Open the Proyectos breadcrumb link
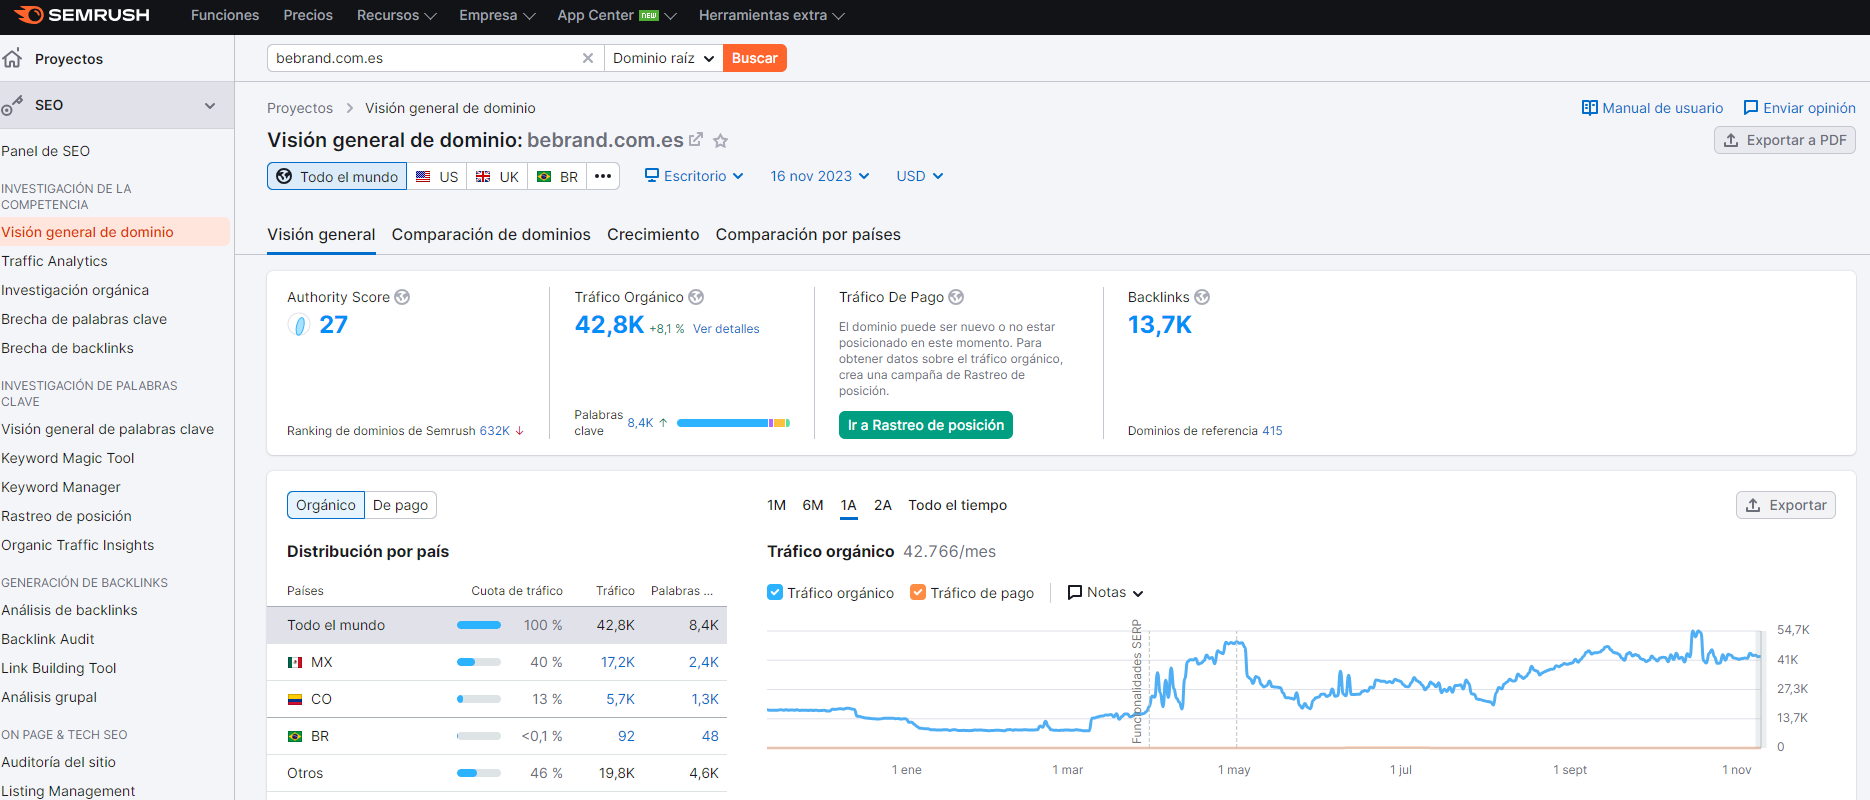1870x800 pixels. [x=300, y=108]
